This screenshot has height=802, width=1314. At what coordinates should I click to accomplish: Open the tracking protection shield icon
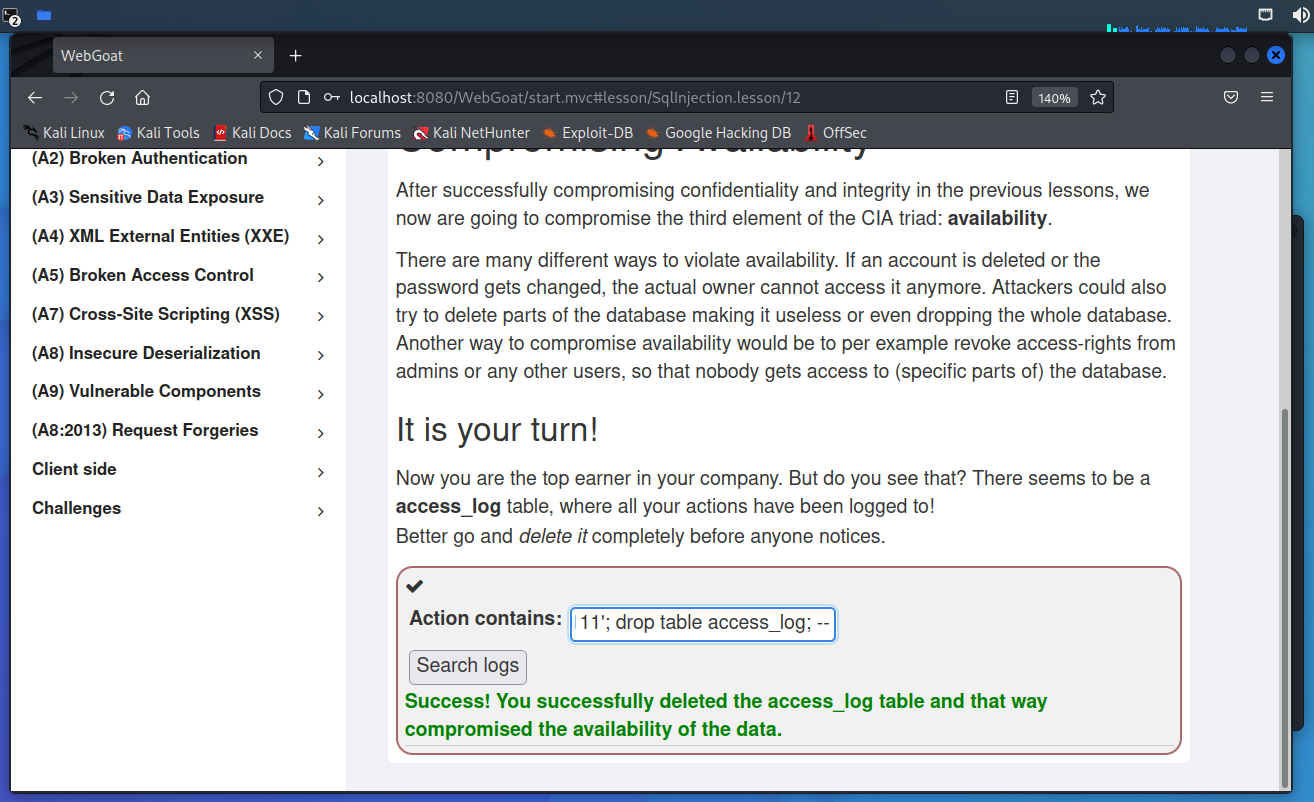pos(277,98)
